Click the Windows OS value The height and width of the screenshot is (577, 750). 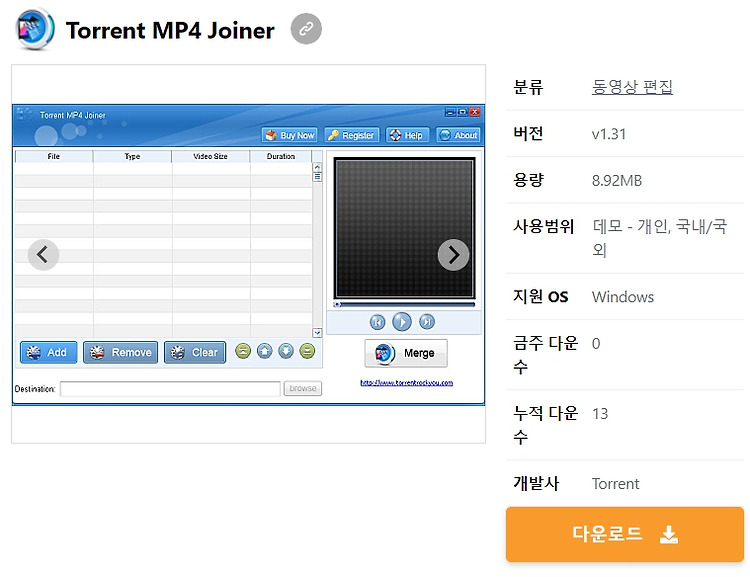tap(623, 297)
